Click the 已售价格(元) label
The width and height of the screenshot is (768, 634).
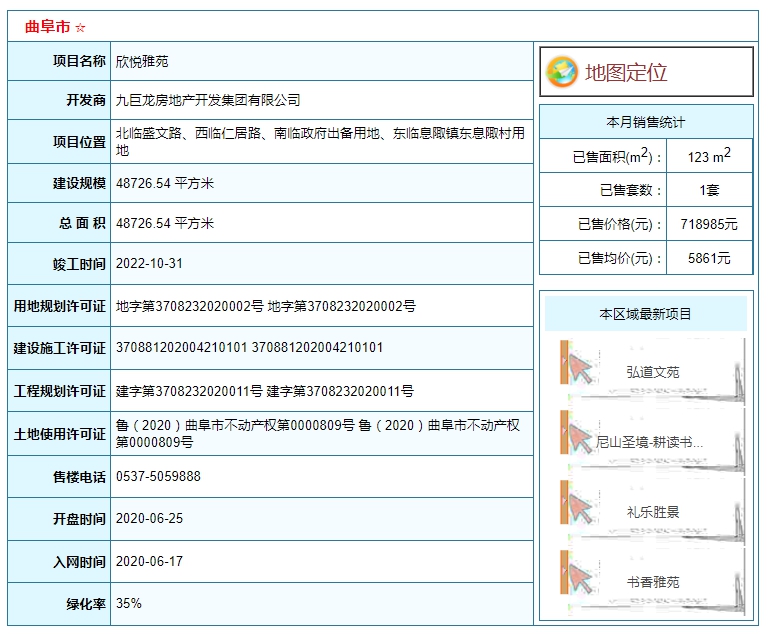click(x=619, y=224)
